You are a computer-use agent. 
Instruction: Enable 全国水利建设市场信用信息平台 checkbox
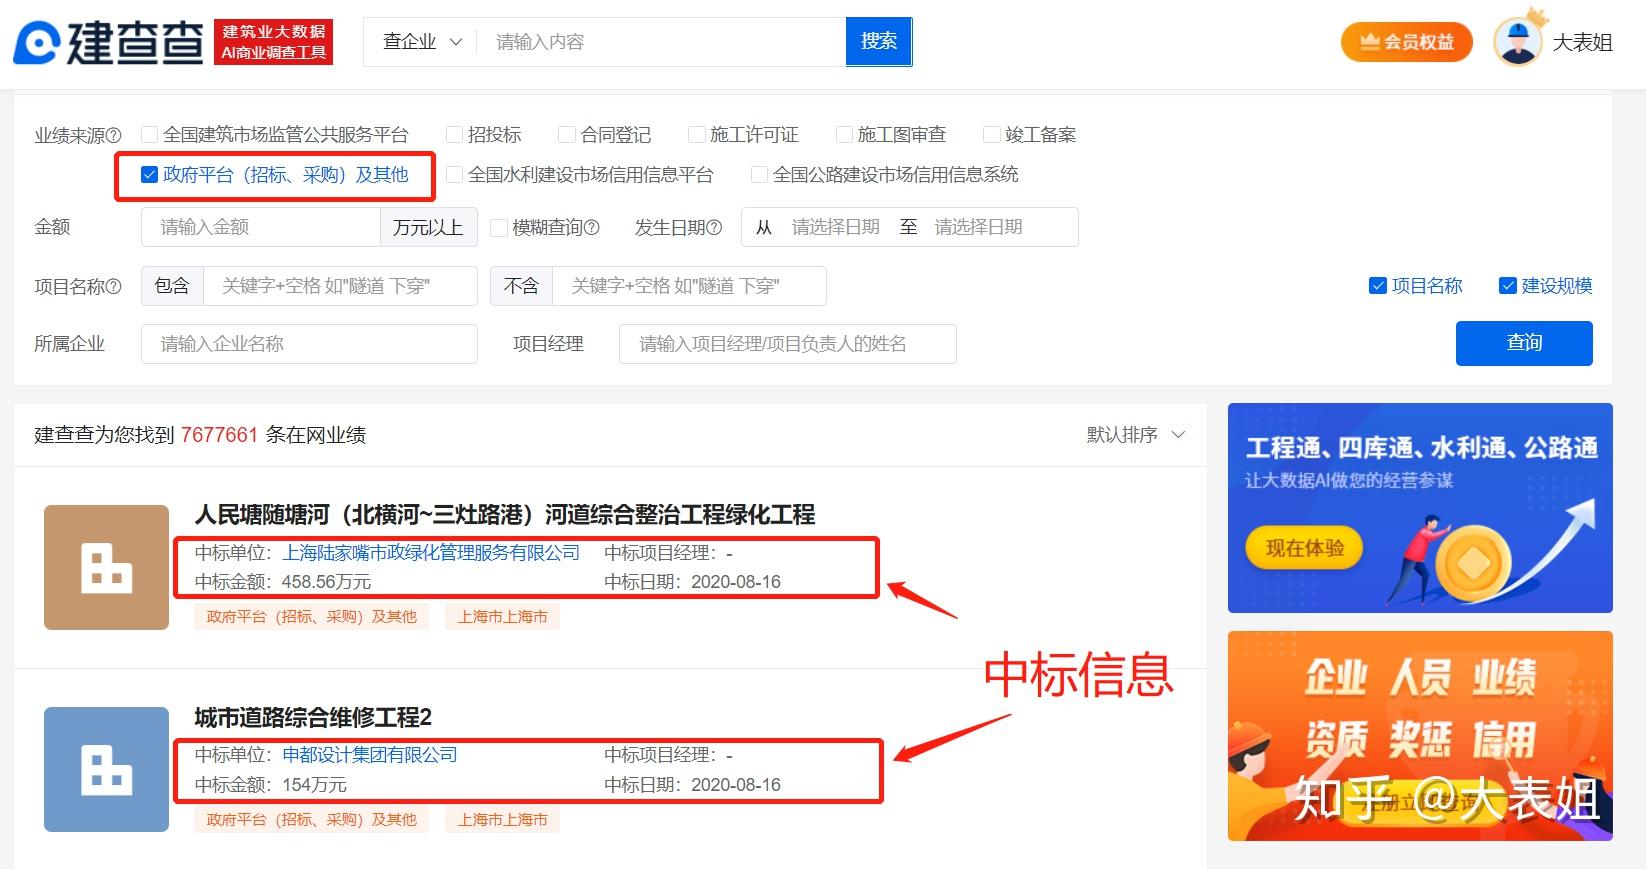click(x=454, y=175)
